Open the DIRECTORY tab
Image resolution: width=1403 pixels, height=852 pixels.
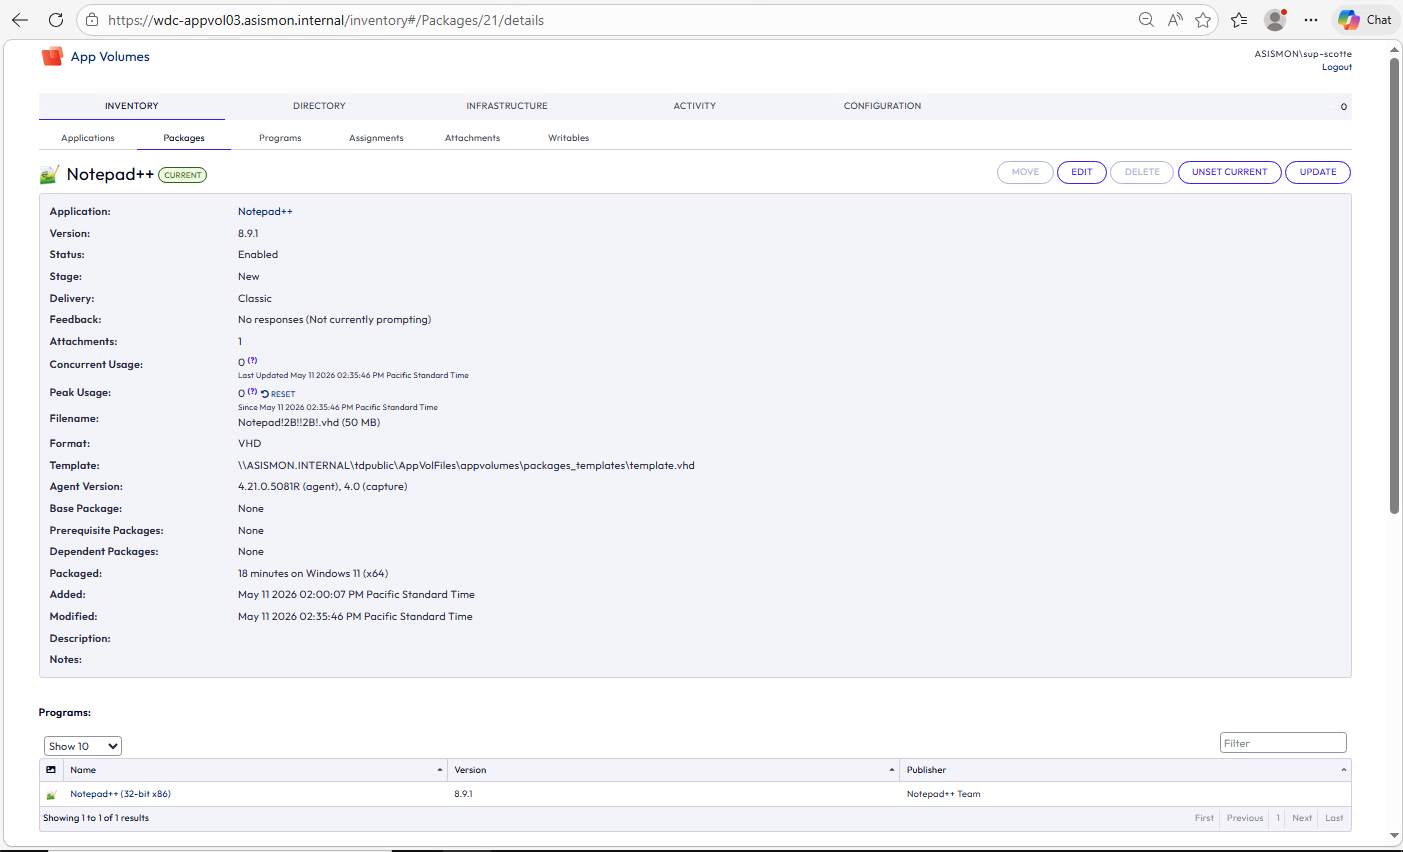319,106
